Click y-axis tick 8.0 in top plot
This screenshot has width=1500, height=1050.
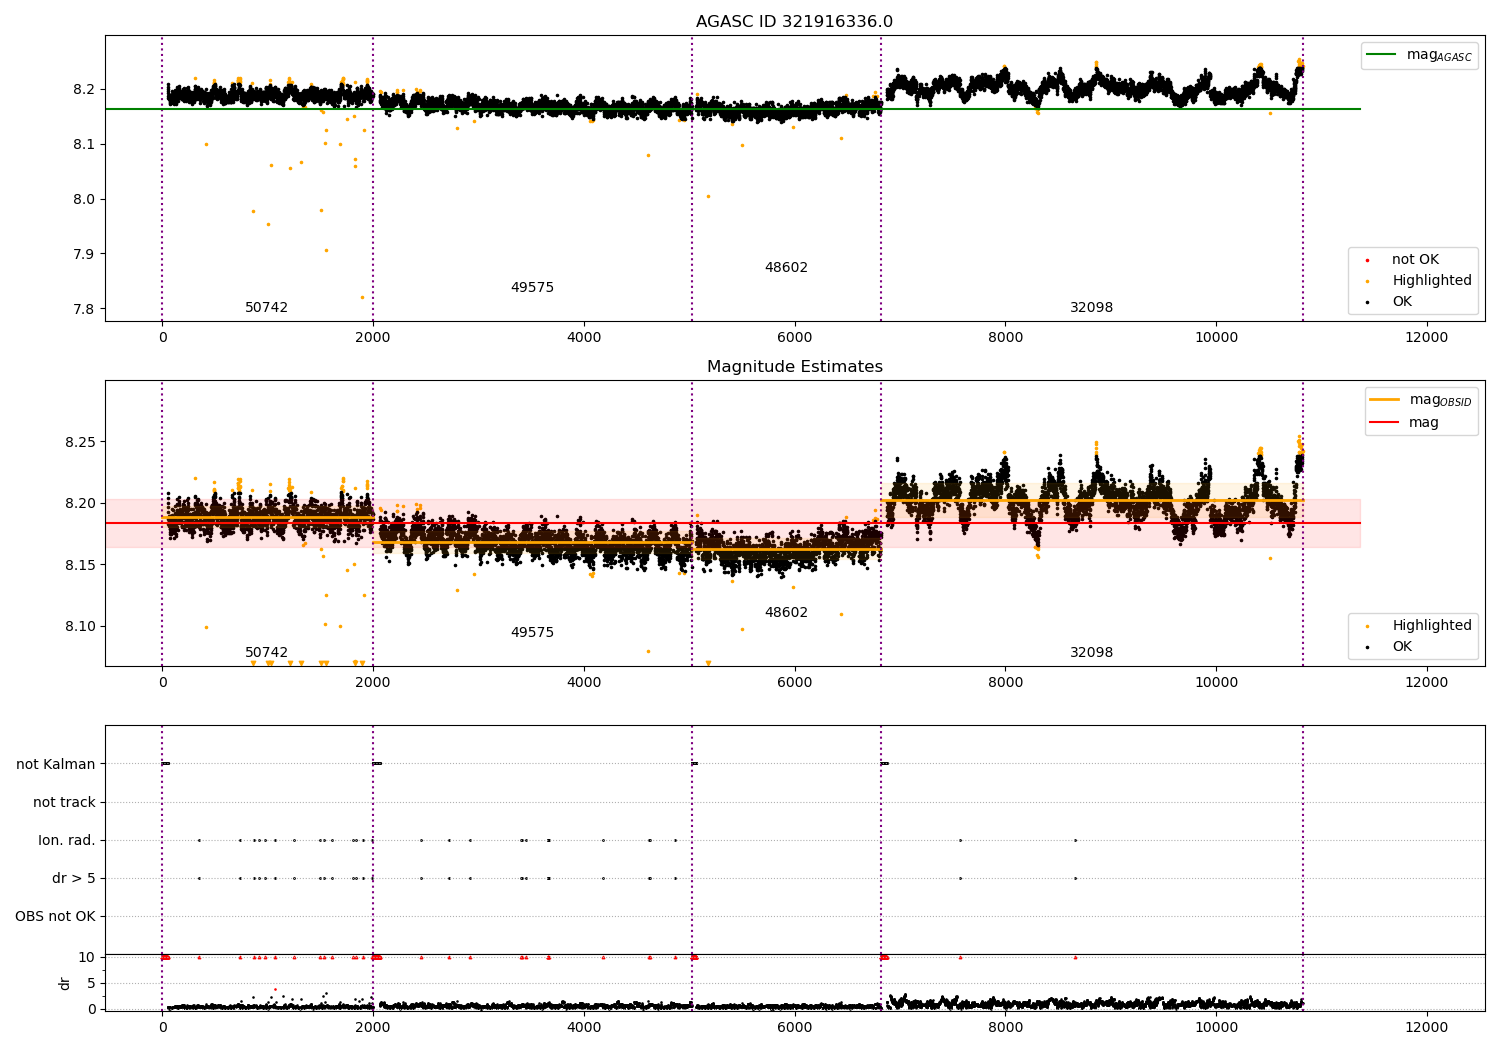click(x=84, y=200)
